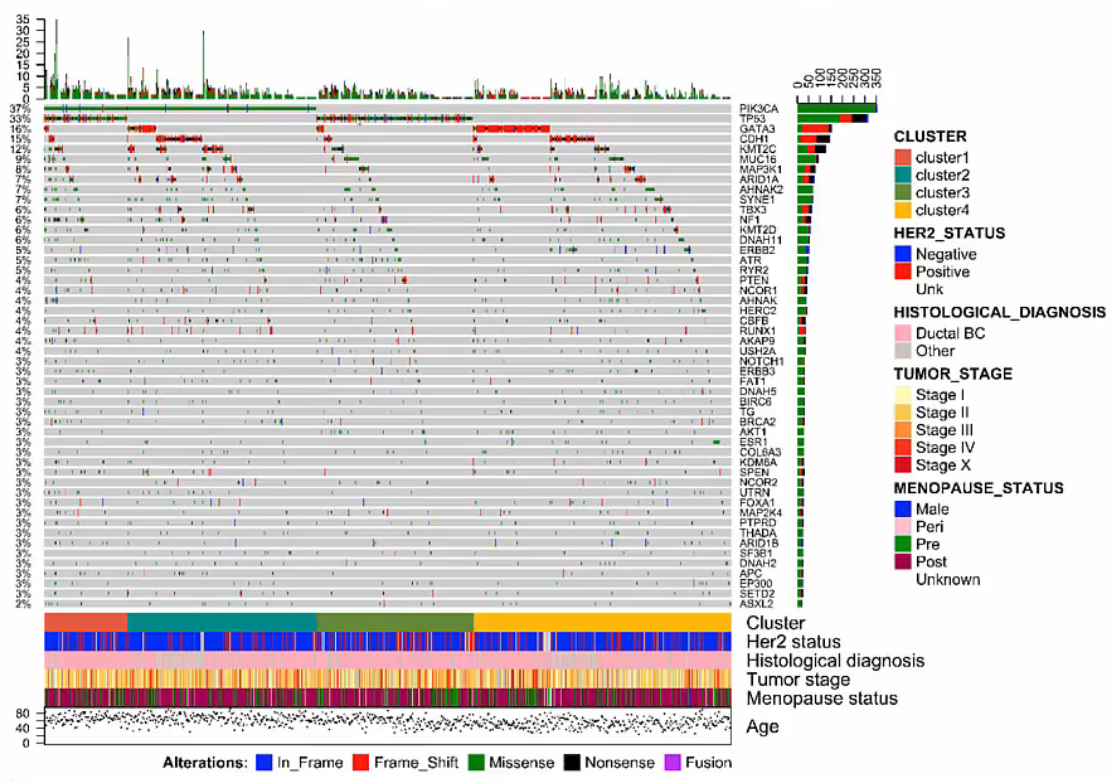
Task: Click the cluster2 teal legend swatch
Action: click(x=902, y=175)
